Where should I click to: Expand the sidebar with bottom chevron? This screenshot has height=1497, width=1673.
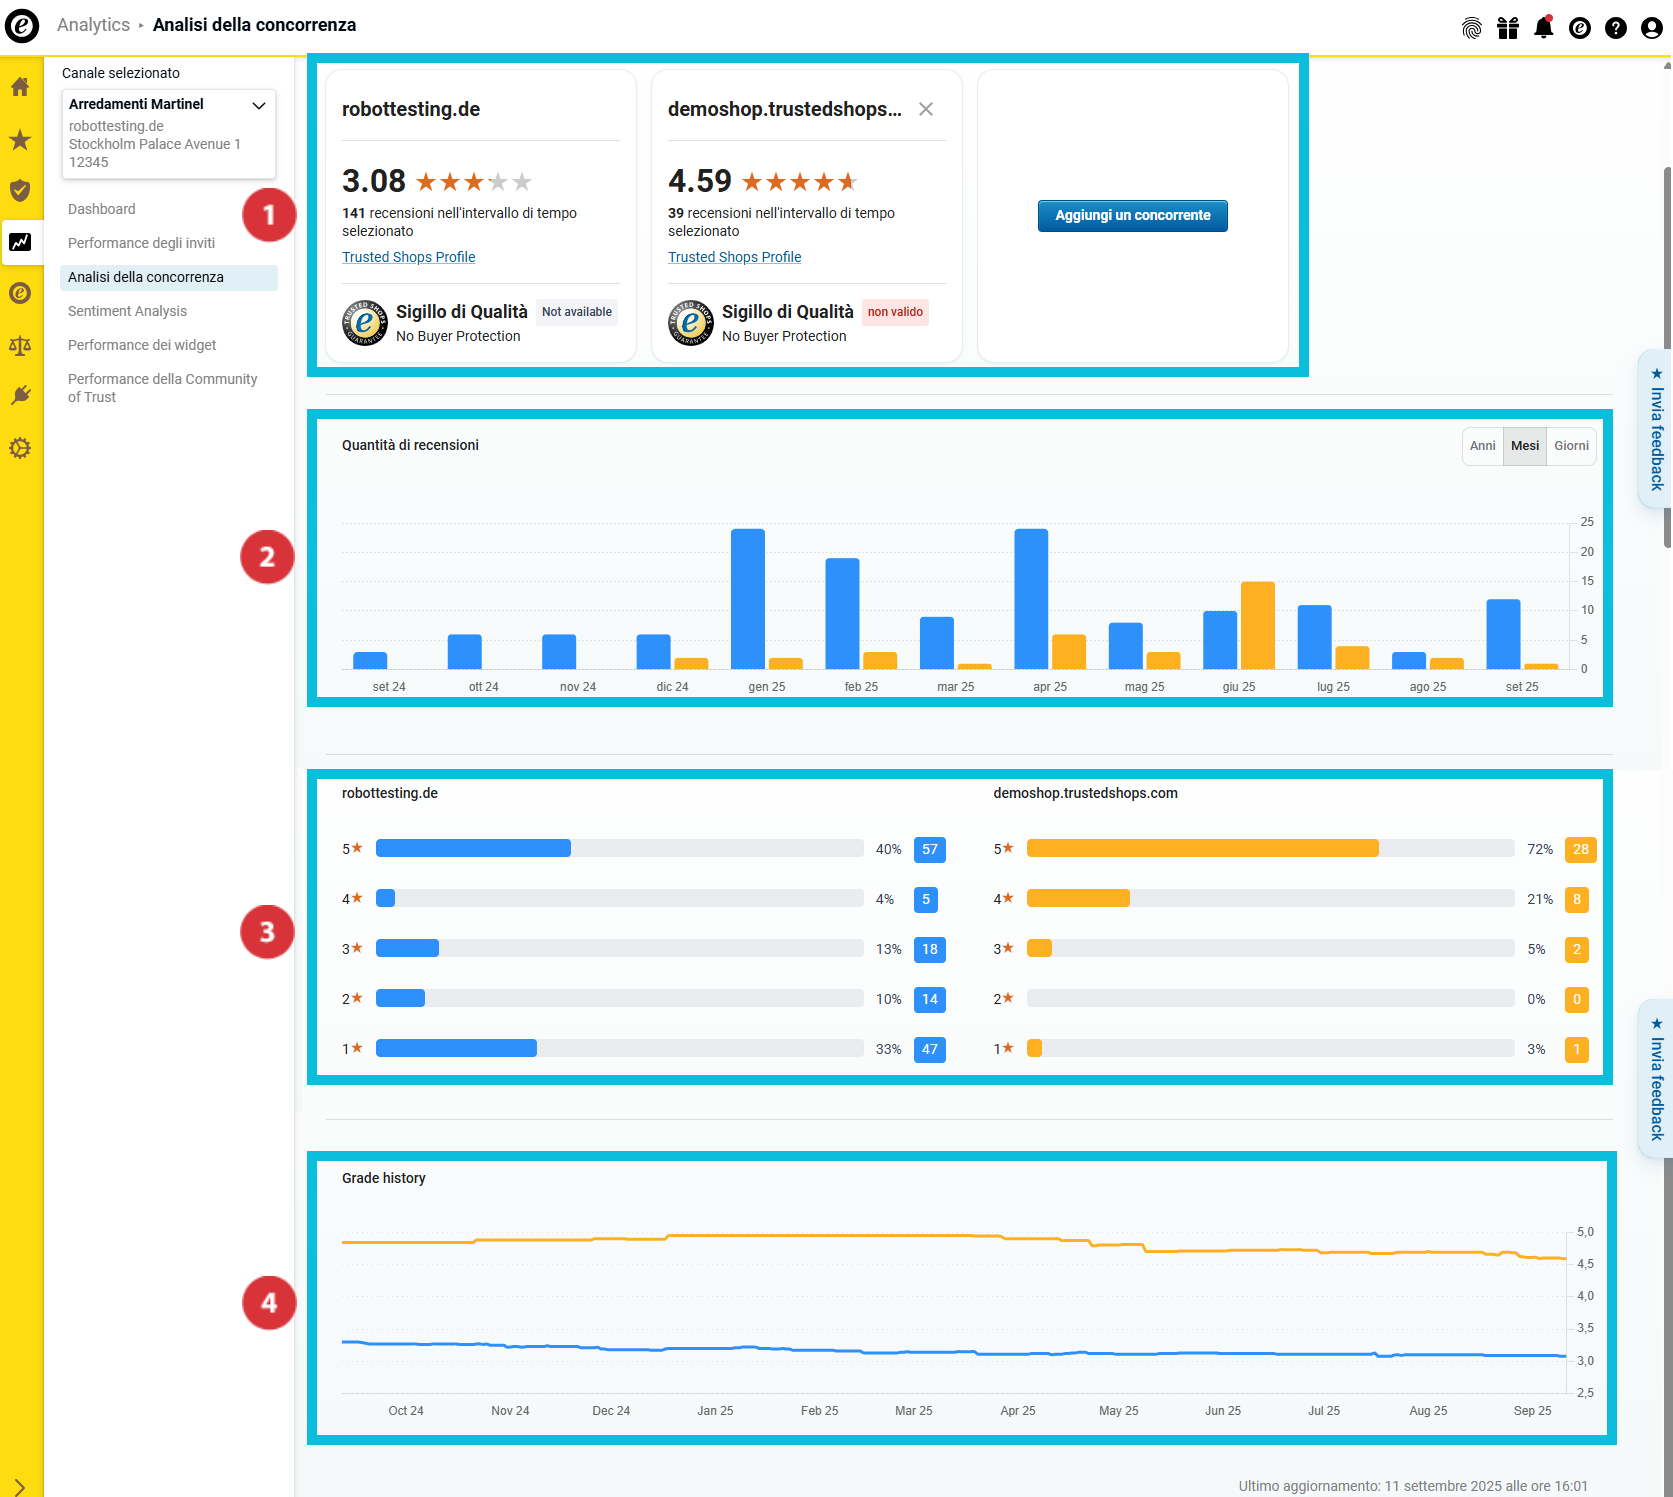pyautogui.click(x=20, y=1486)
